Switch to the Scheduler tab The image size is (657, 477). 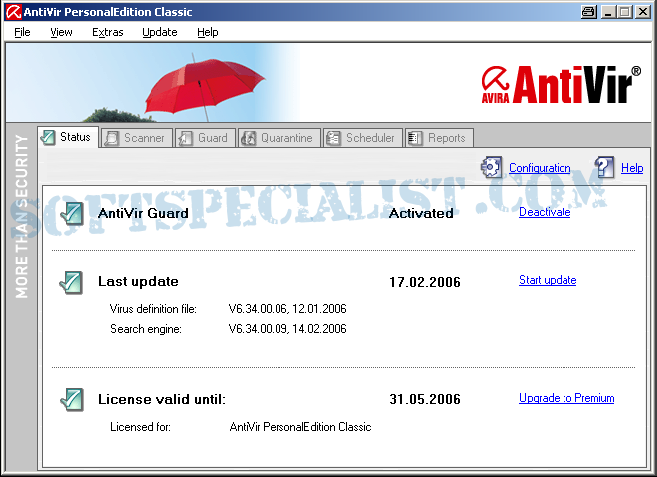point(362,138)
